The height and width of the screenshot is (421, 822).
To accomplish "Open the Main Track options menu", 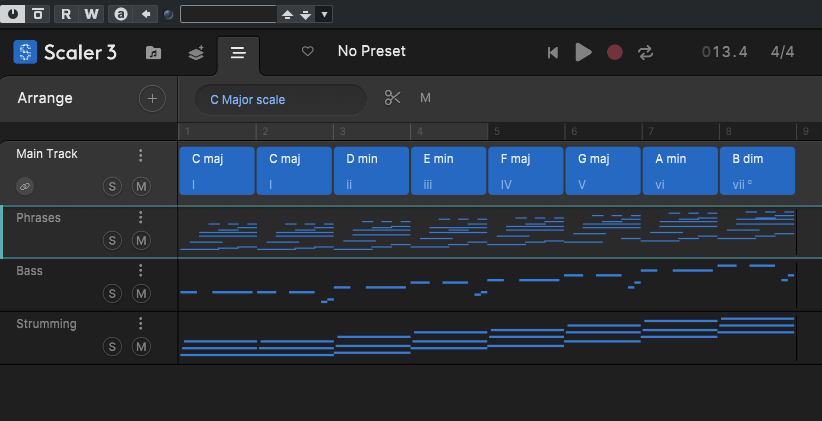I will 141,155.
